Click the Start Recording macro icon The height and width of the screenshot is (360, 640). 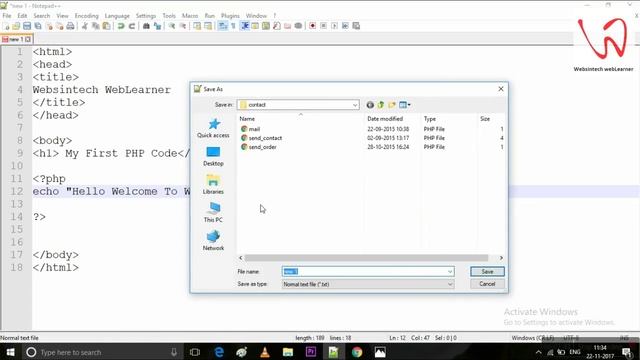pos(312,26)
